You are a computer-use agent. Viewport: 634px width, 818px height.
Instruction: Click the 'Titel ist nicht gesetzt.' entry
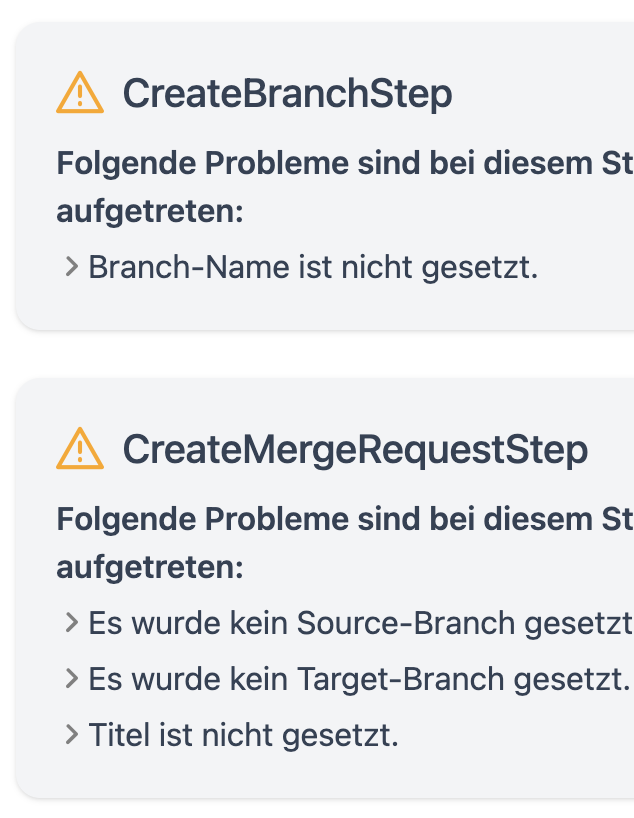244,736
